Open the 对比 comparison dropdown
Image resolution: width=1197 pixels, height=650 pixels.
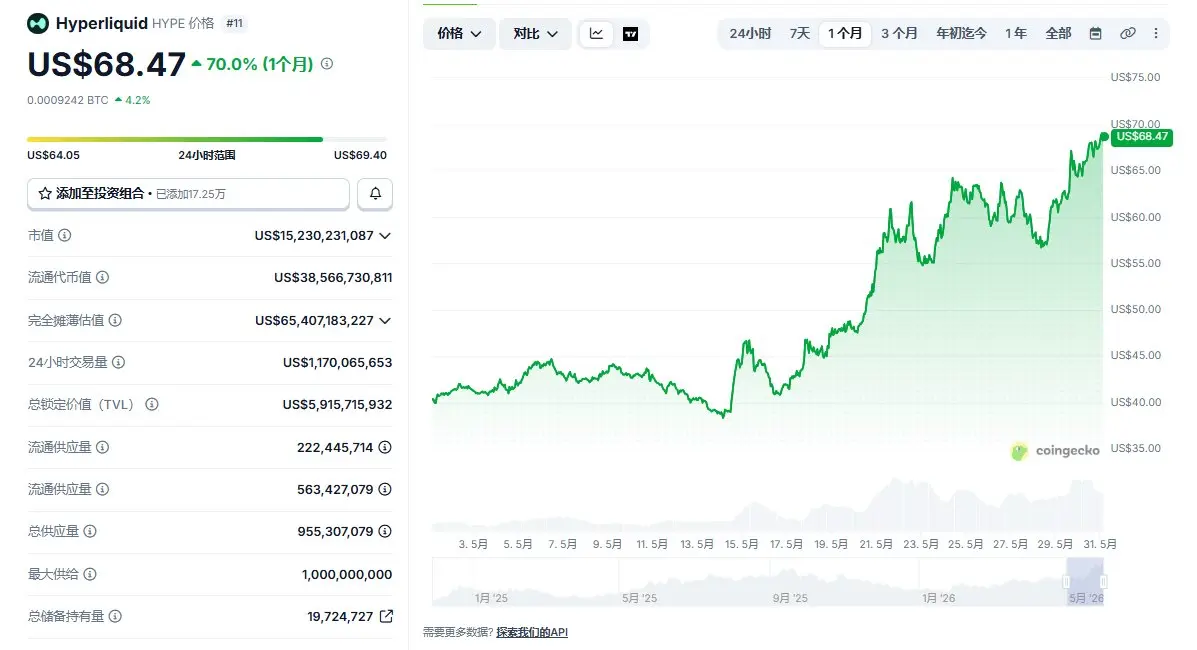pos(535,34)
